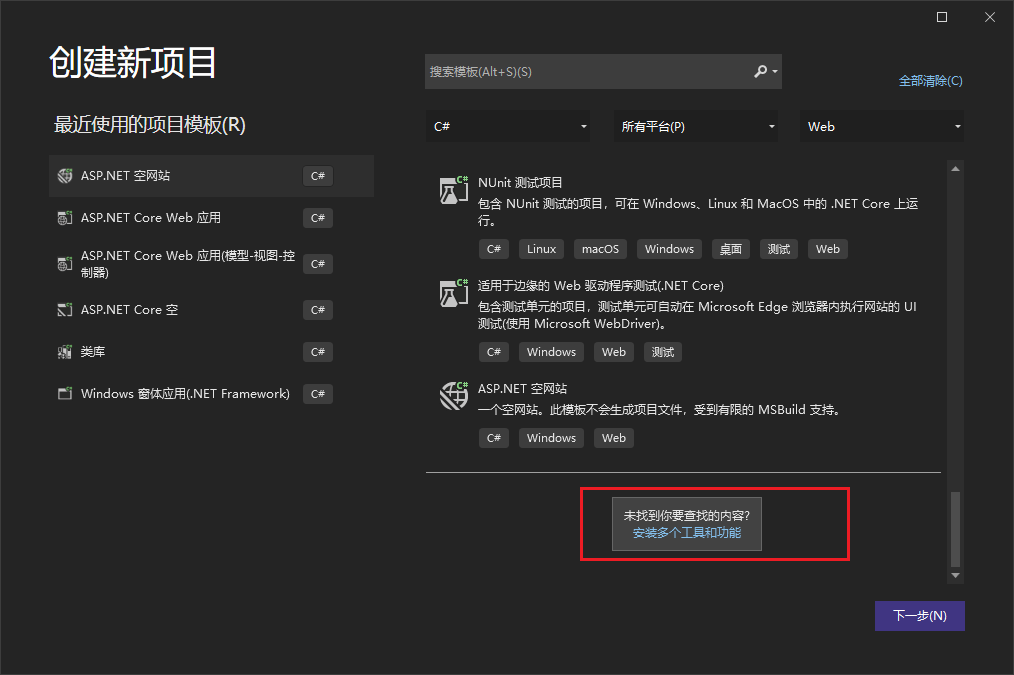Click the template list scroll down arrow
Screen dimensions: 1014x675
955,575
